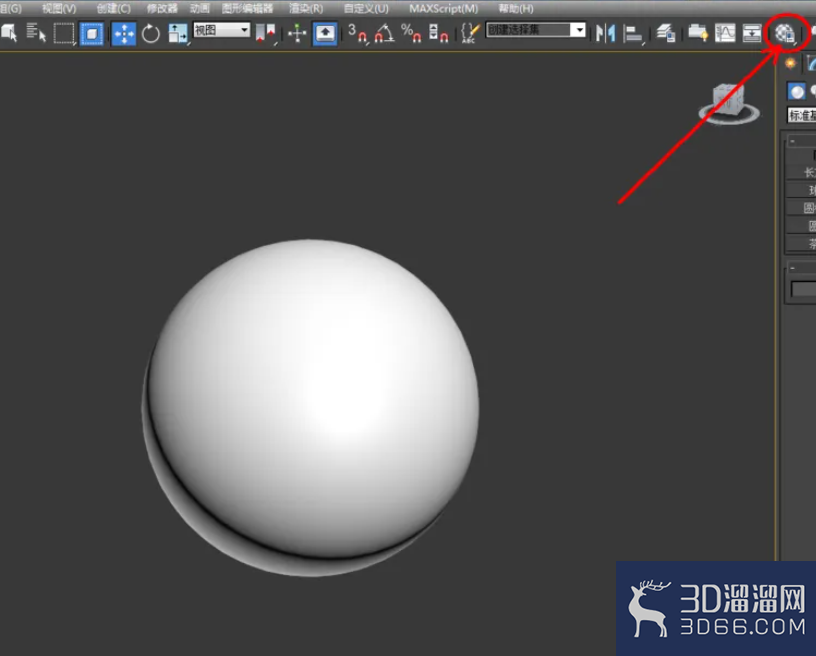The height and width of the screenshot is (656, 816).
Task: Open Edit Named Selection Sets
Action: (469, 33)
